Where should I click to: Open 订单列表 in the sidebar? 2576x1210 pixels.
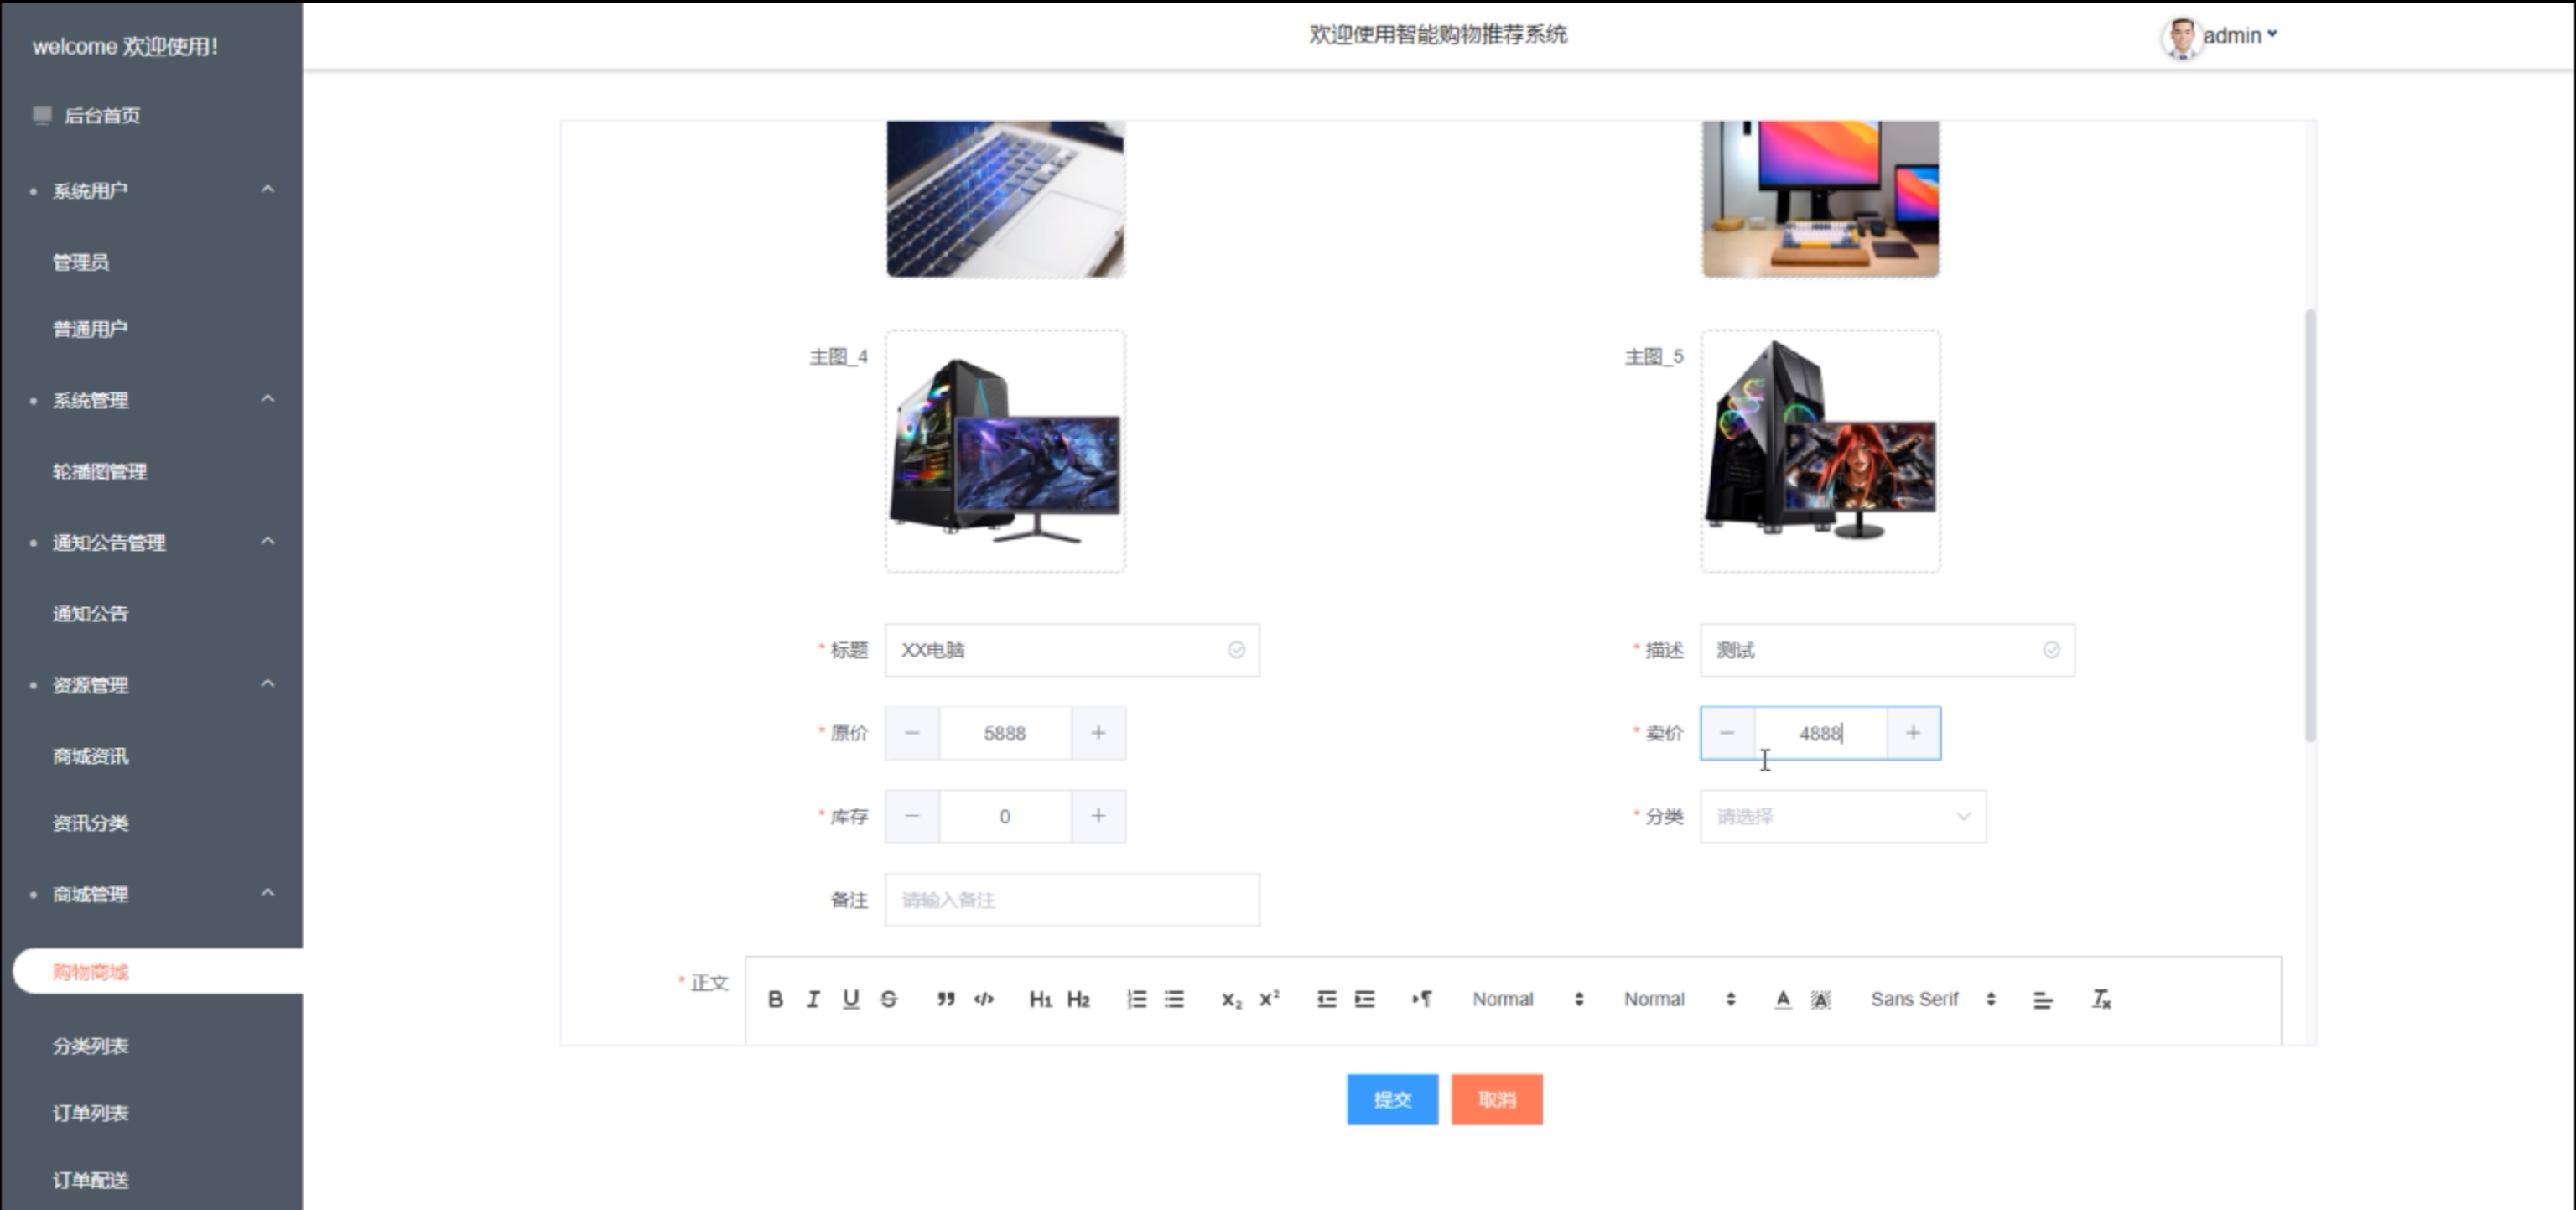point(91,1113)
